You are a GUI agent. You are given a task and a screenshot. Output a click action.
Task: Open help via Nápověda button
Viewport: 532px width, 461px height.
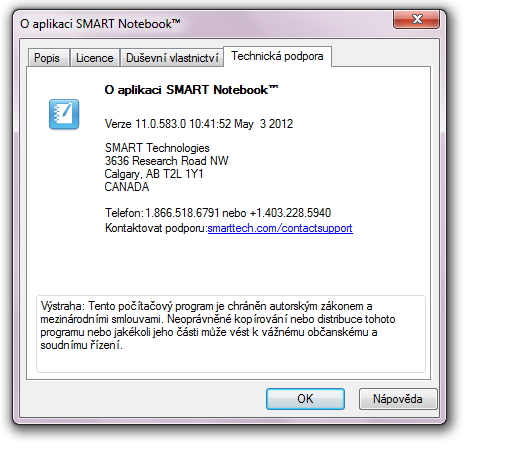398,399
